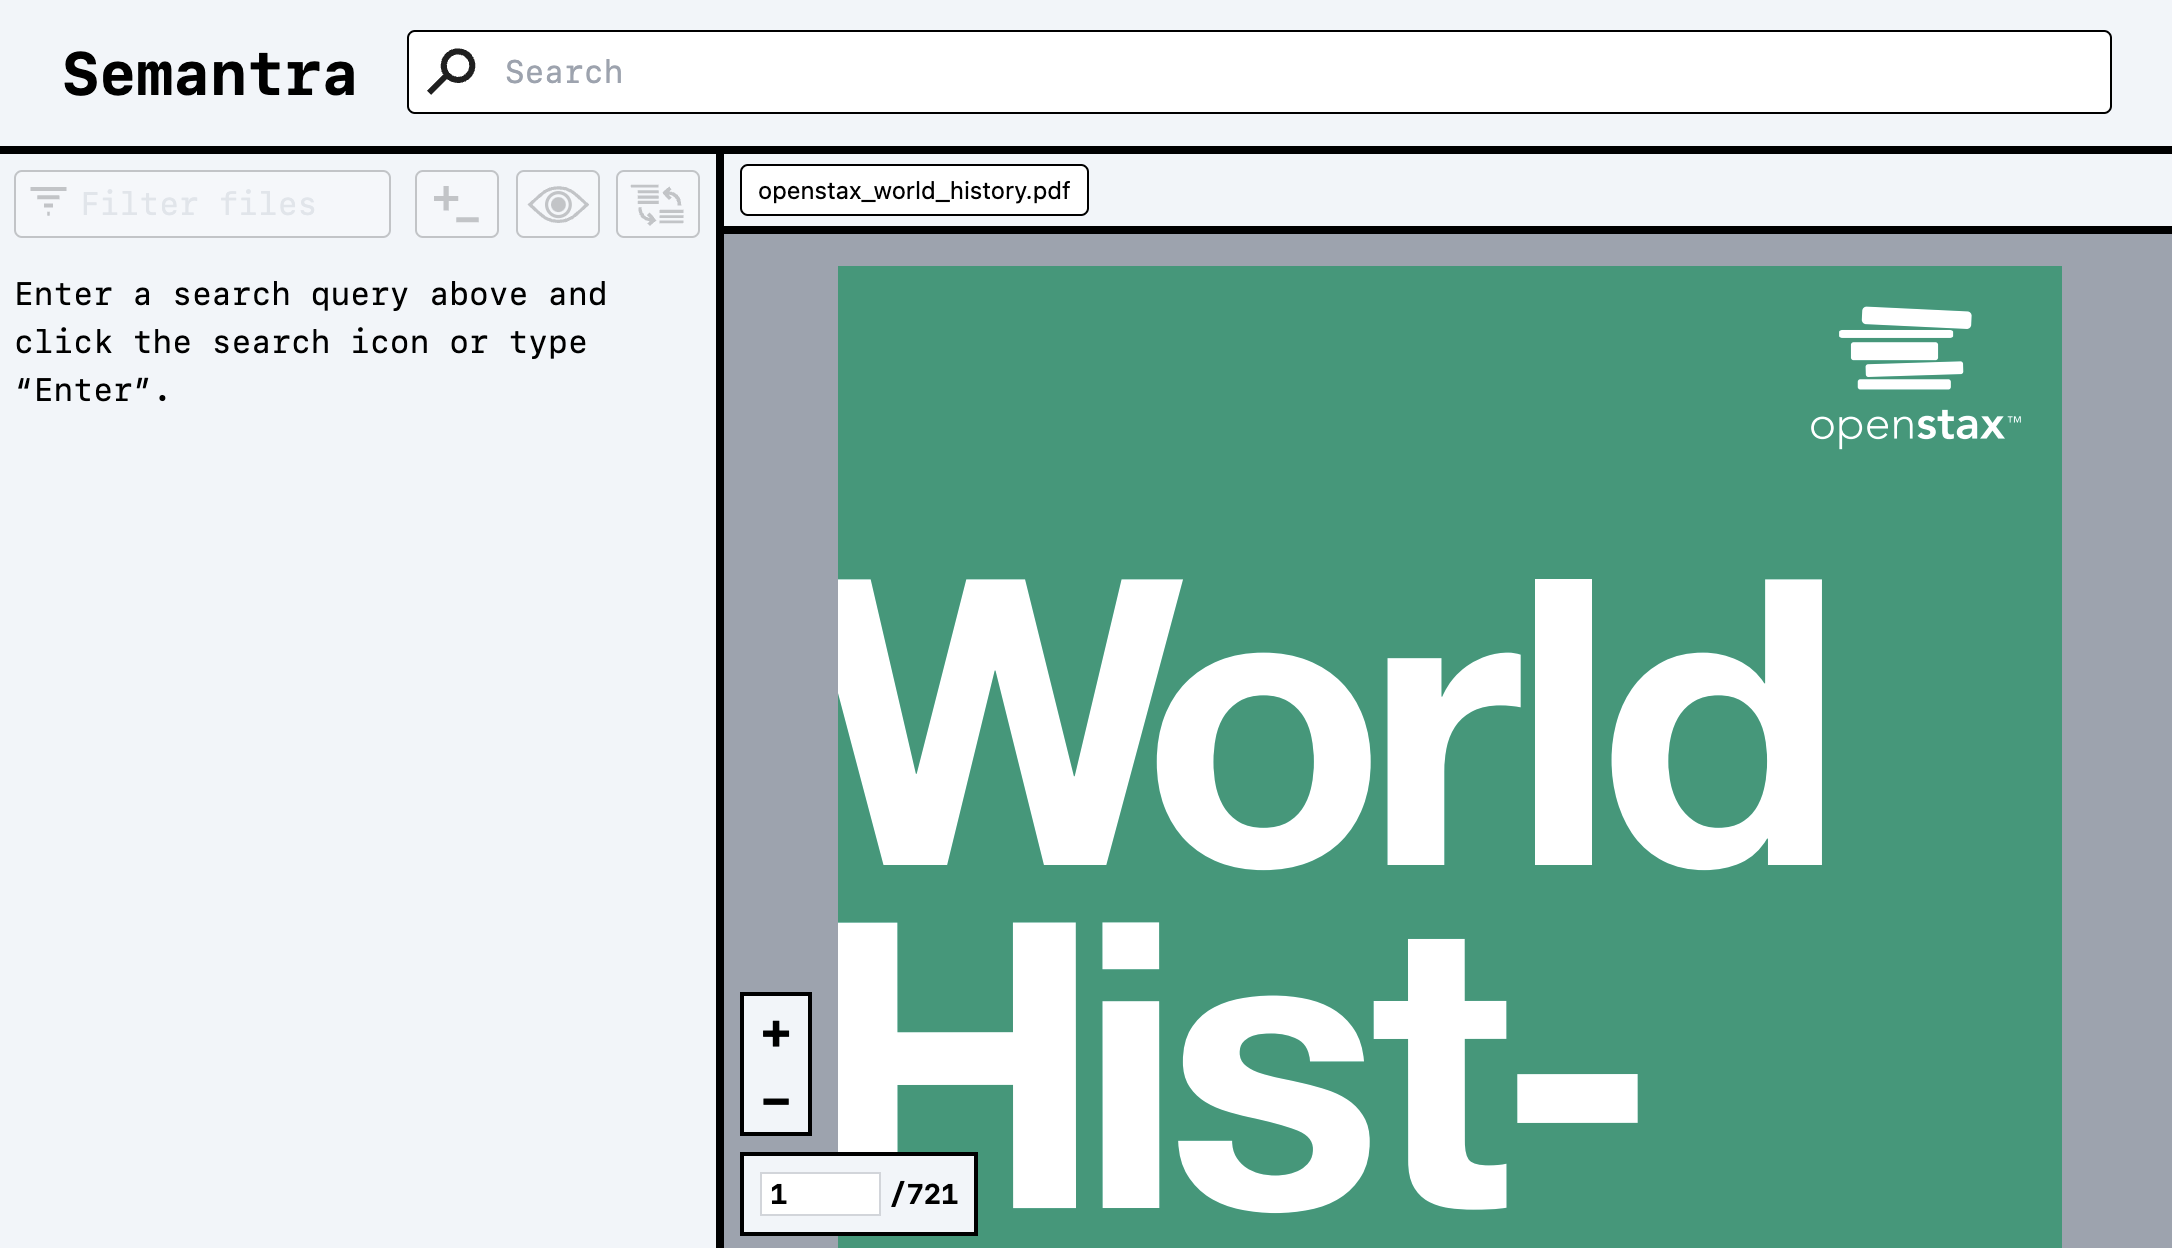Screen dimensions: 2172x1248
Task: Click green cover area of PDF page
Action: (x=1400, y=420)
